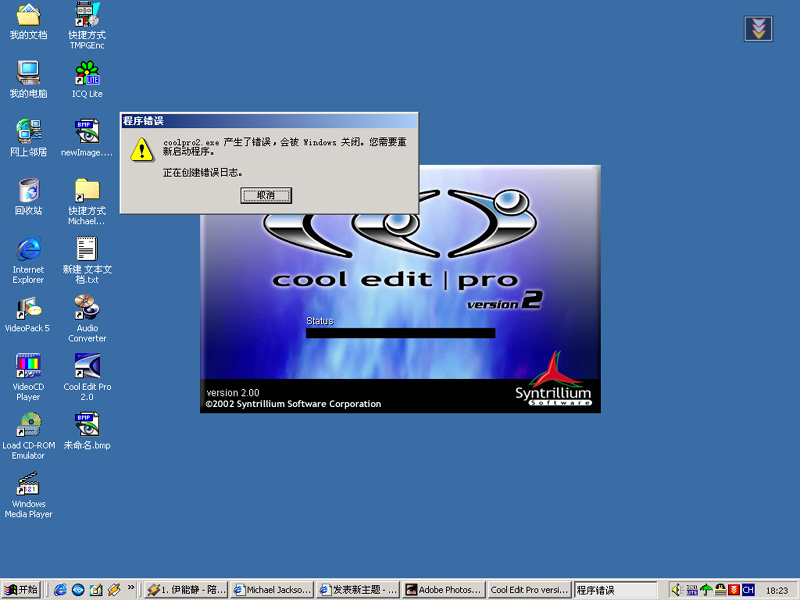
Task: Click the CH input language indicator
Action: pos(748,590)
